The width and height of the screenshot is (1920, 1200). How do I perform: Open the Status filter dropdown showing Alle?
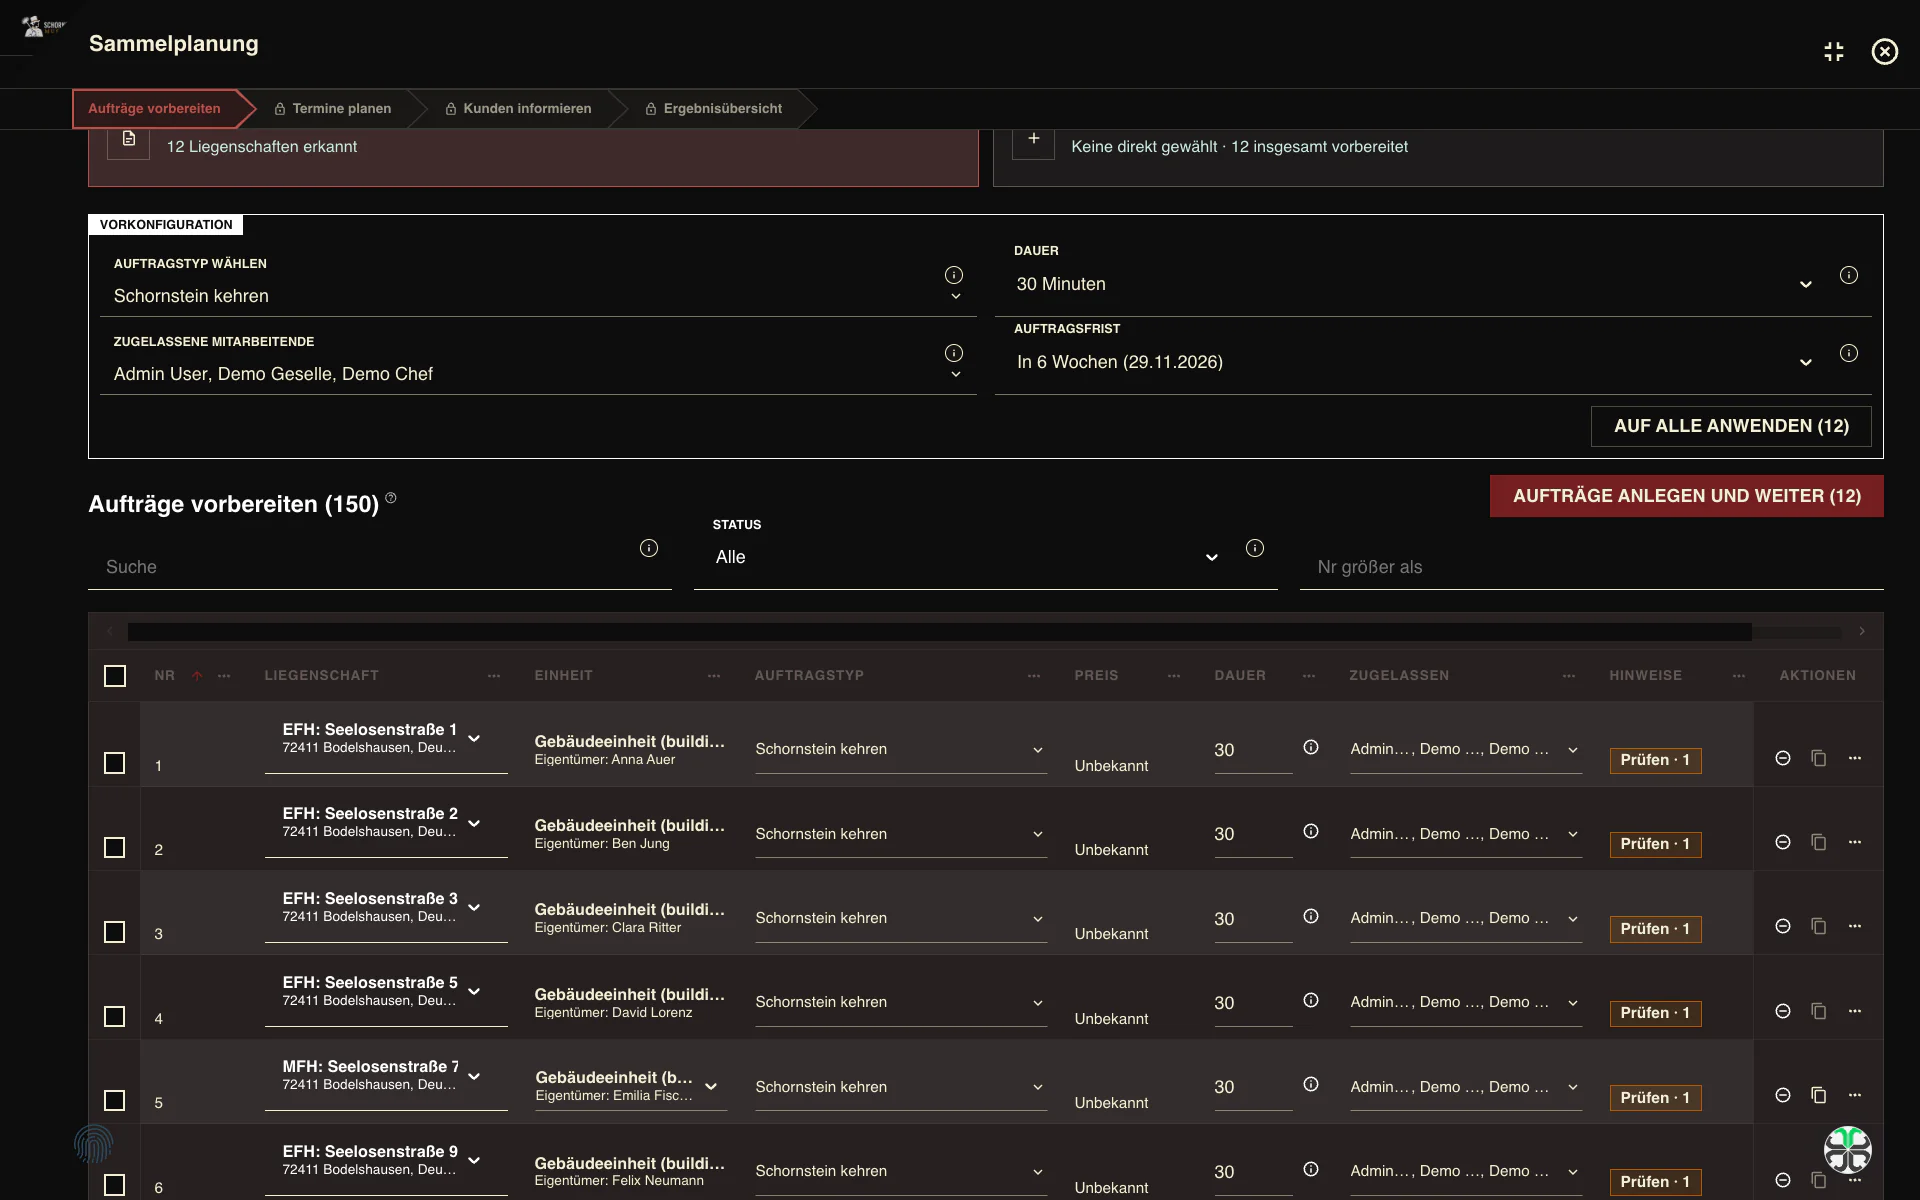click(967, 557)
